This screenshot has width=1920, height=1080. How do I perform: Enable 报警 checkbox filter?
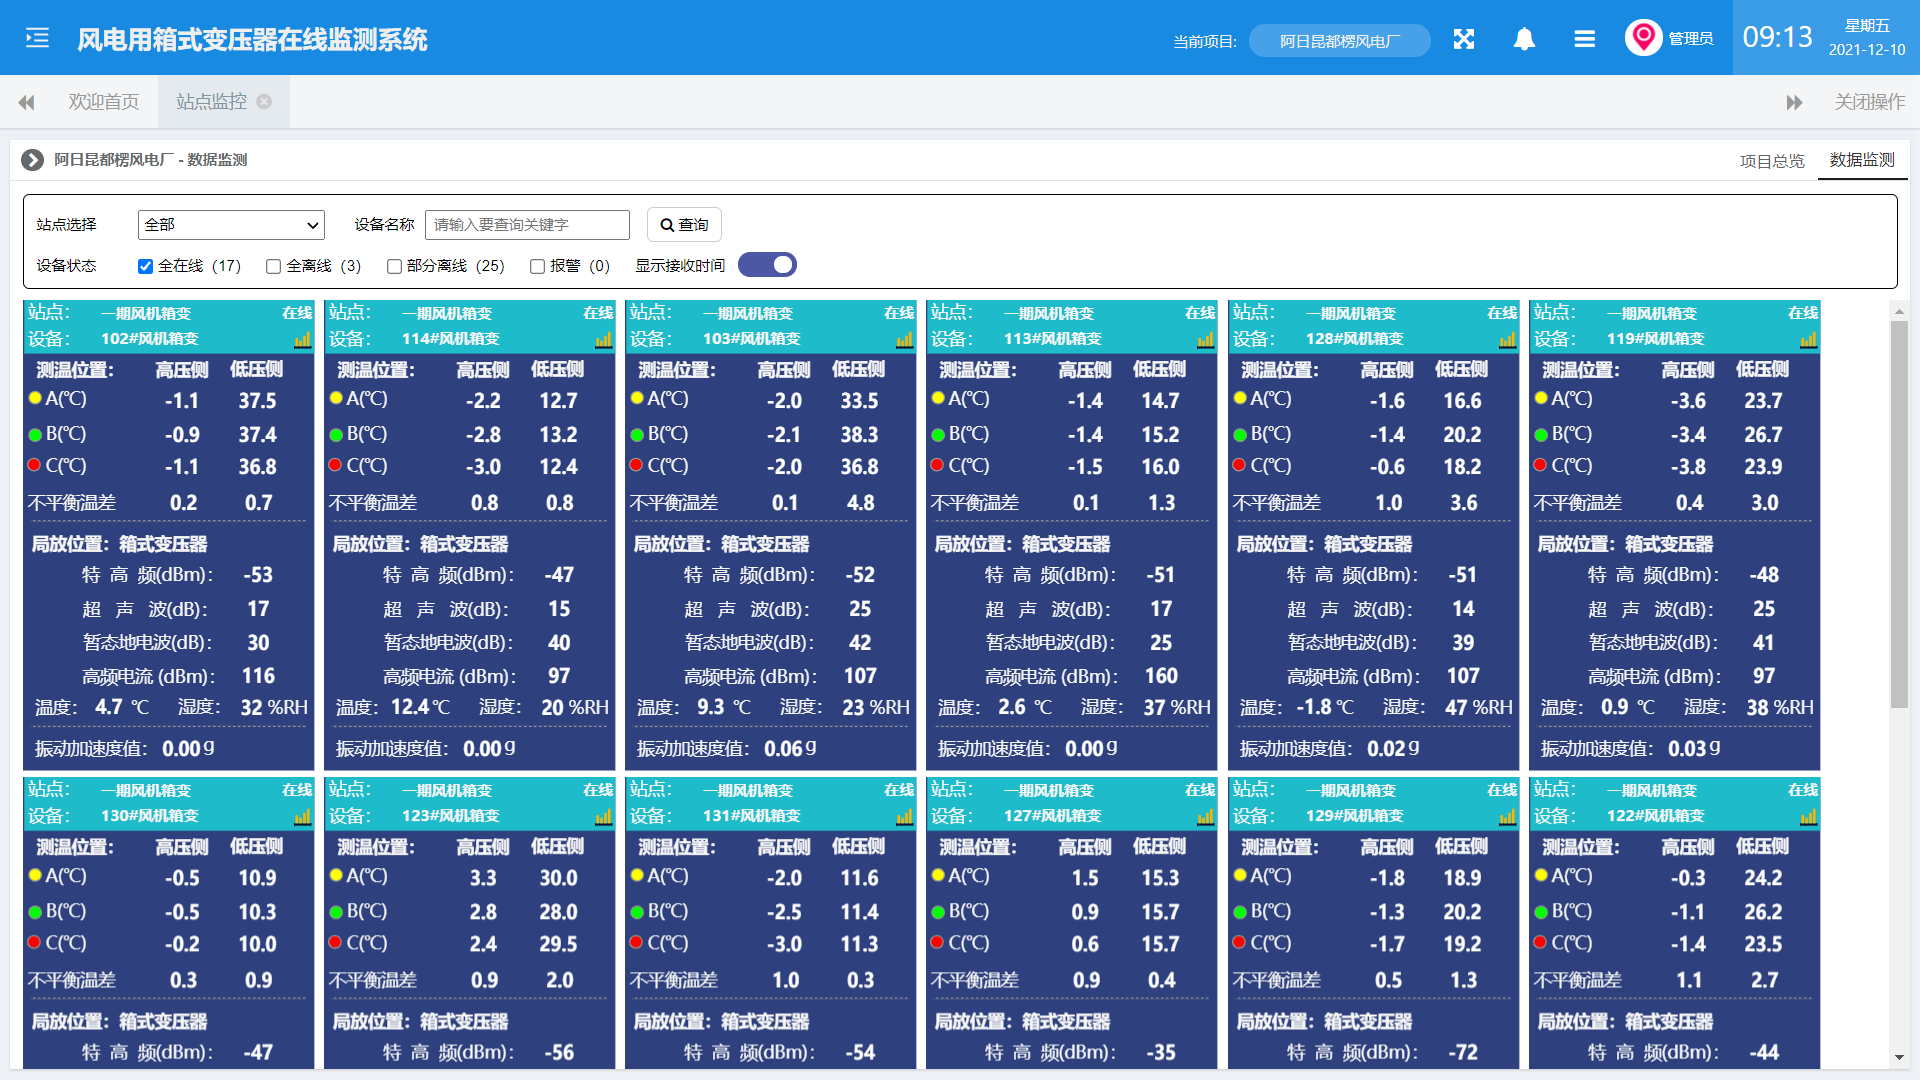pyautogui.click(x=534, y=266)
